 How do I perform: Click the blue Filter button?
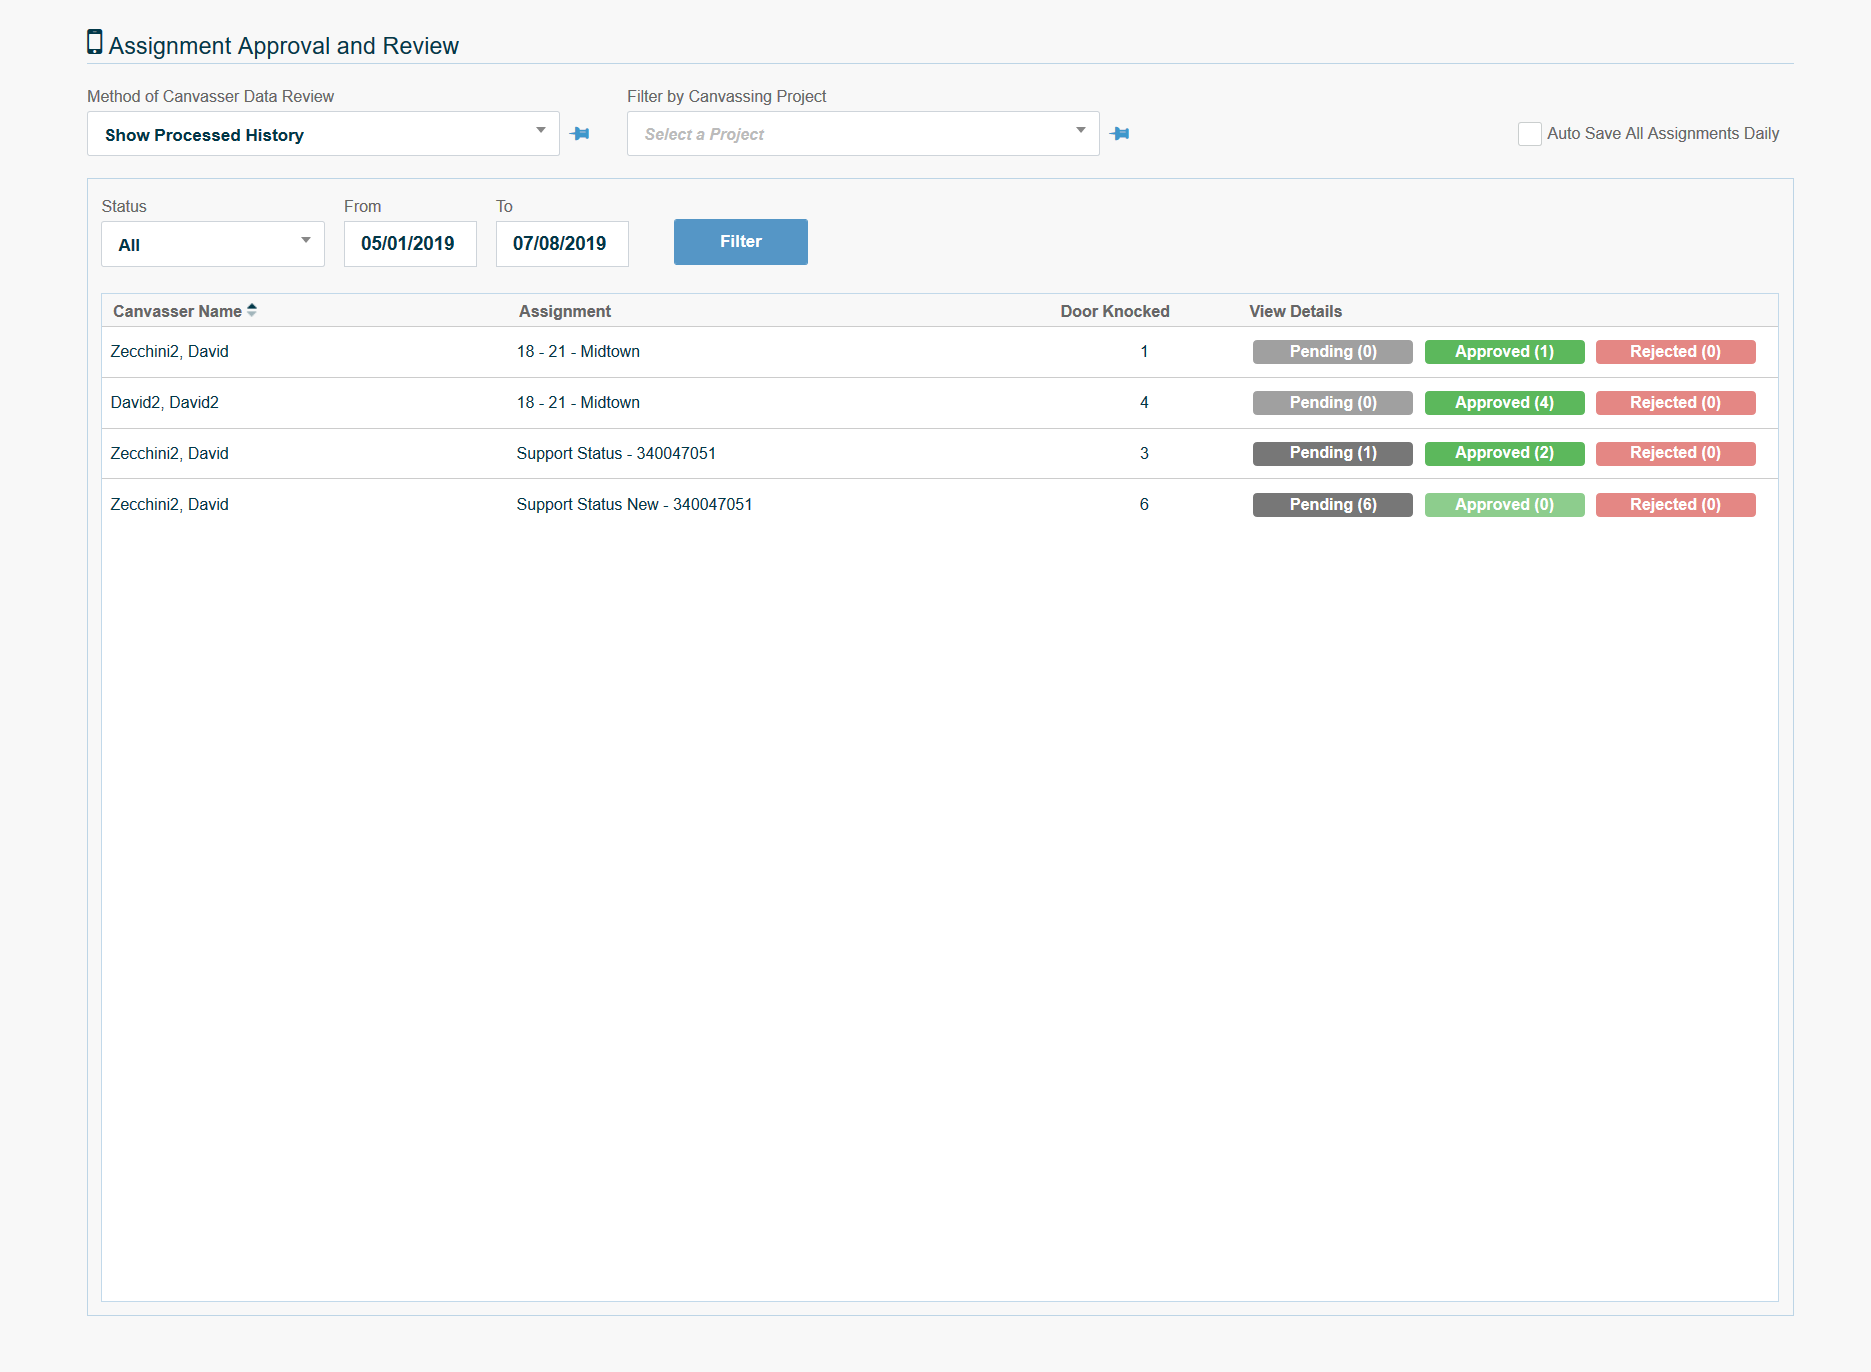(x=741, y=242)
